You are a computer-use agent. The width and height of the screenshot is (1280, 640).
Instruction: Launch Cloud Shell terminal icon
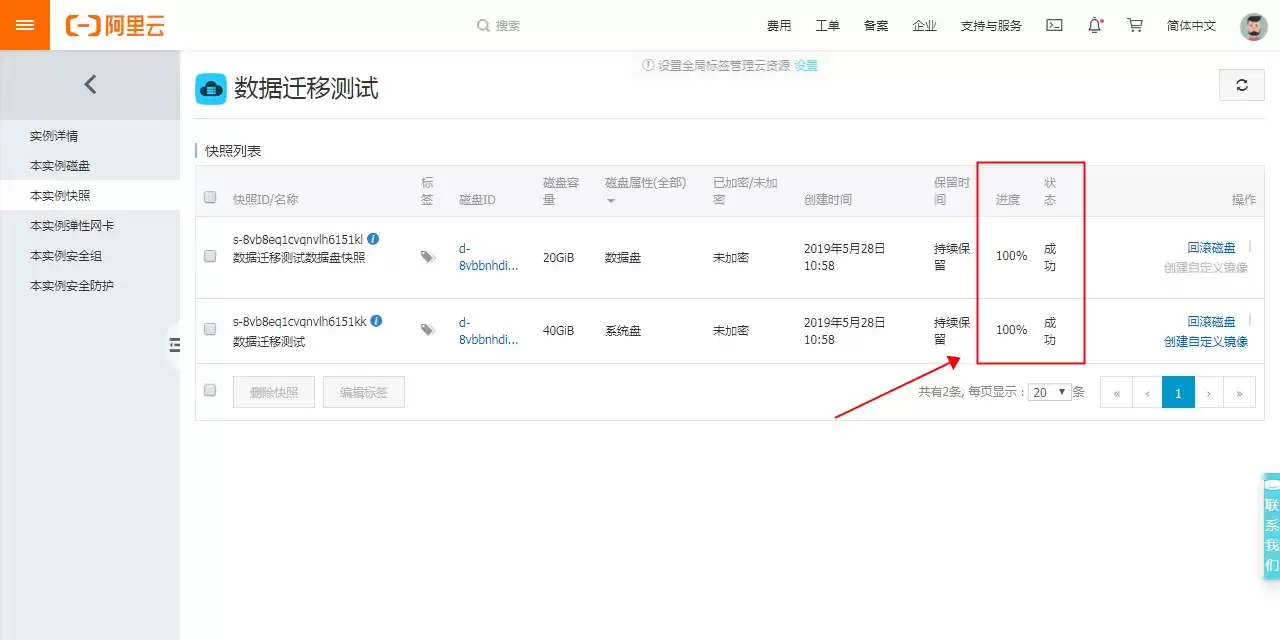tap(1054, 25)
